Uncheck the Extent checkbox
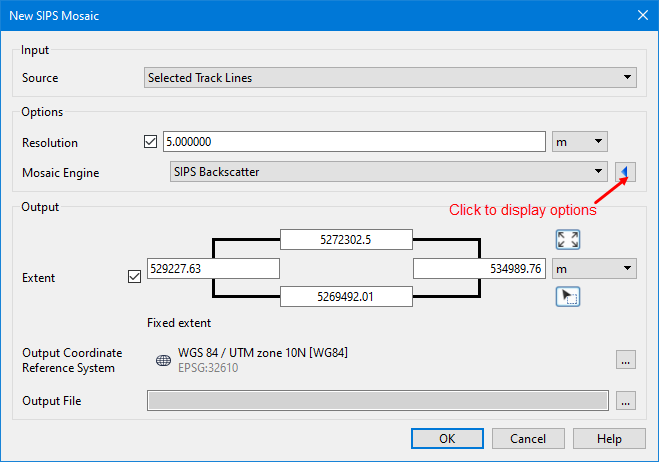The width and height of the screenshot is (659, 462). click(135, 276)
